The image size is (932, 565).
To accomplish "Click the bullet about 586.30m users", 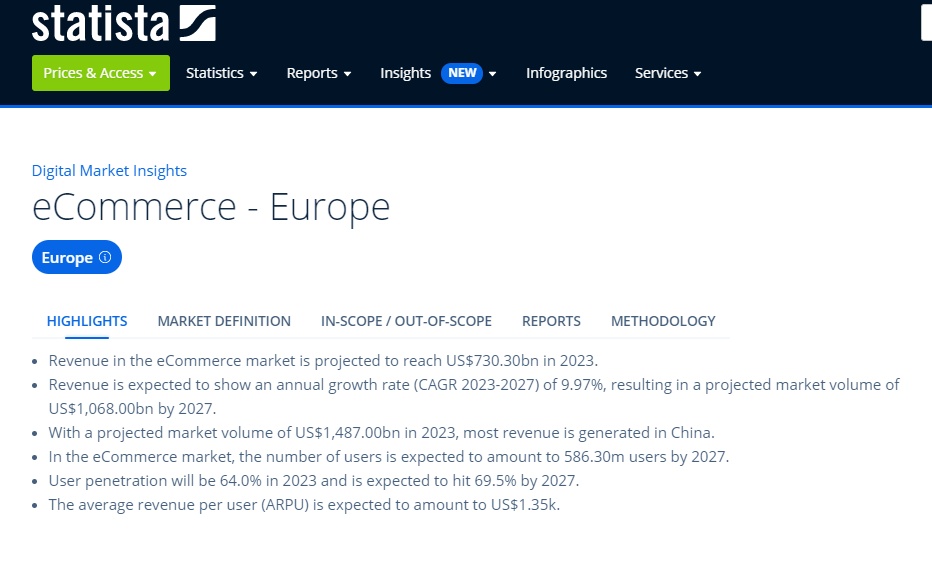I will tap(389, 457).
